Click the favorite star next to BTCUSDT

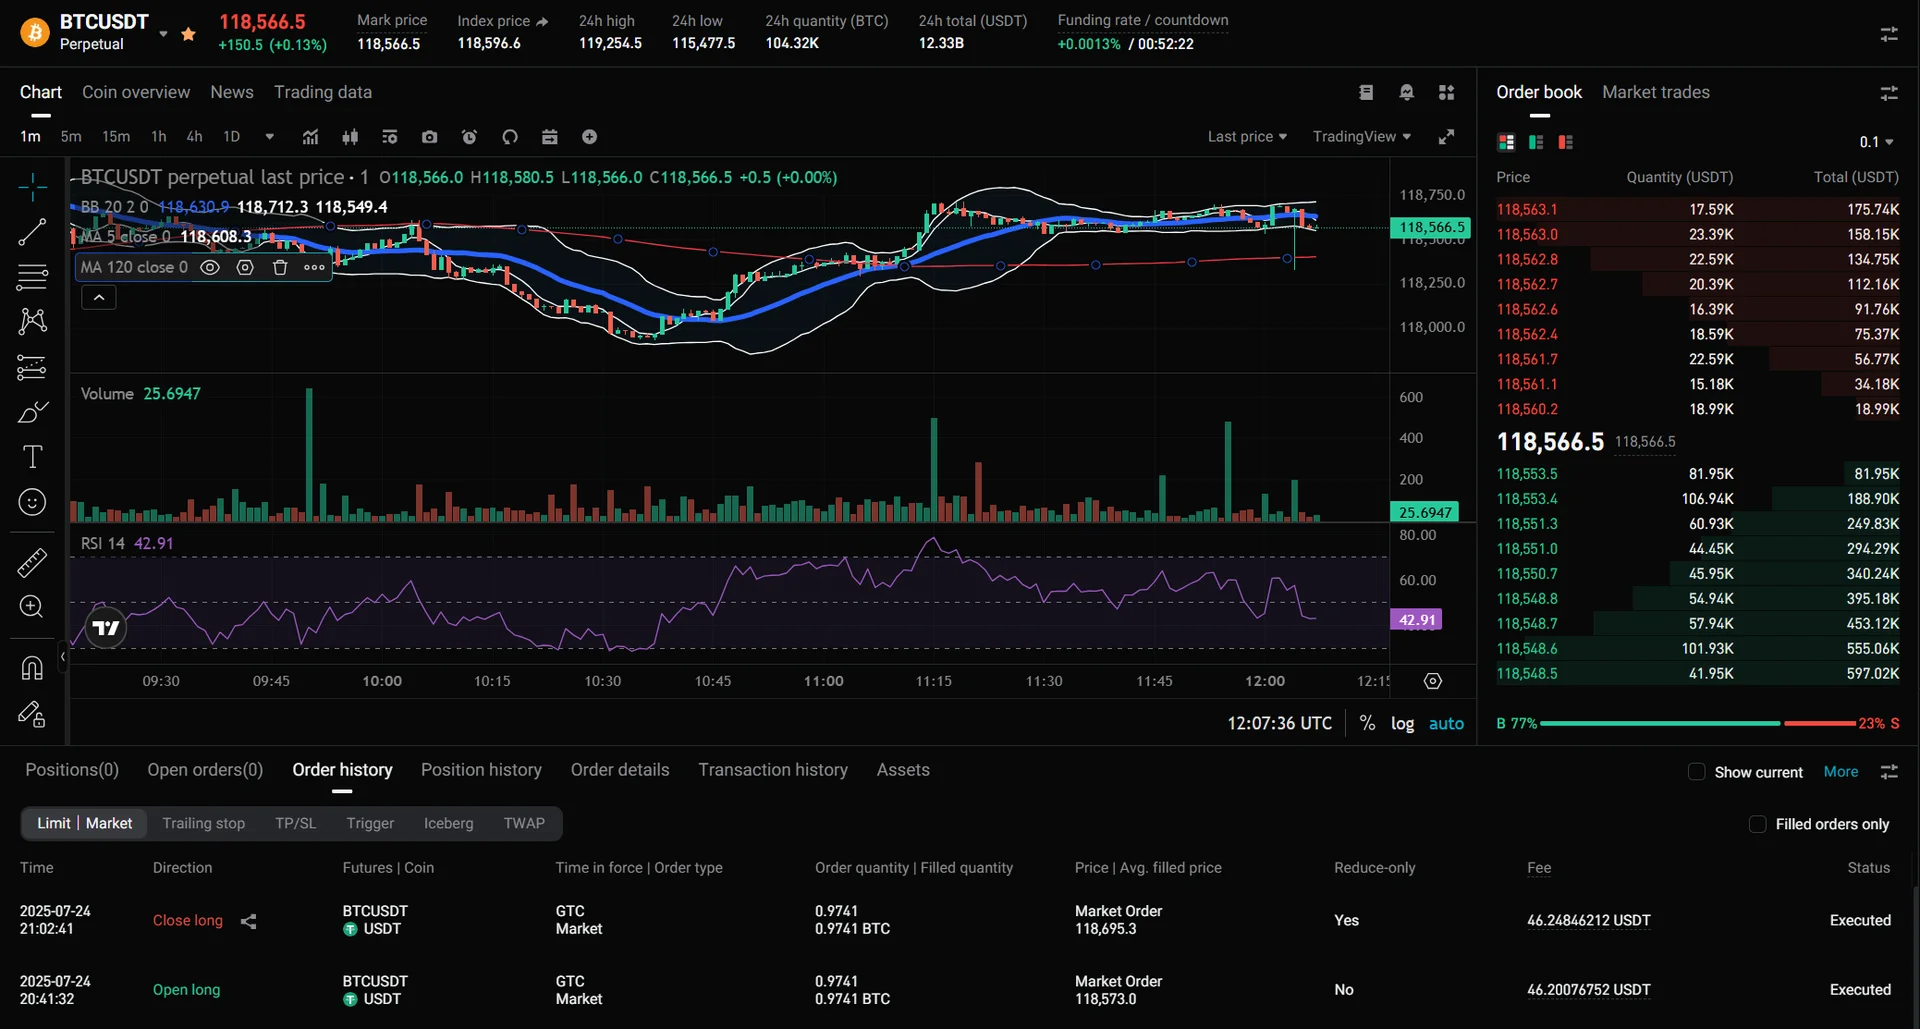[188, 34]
